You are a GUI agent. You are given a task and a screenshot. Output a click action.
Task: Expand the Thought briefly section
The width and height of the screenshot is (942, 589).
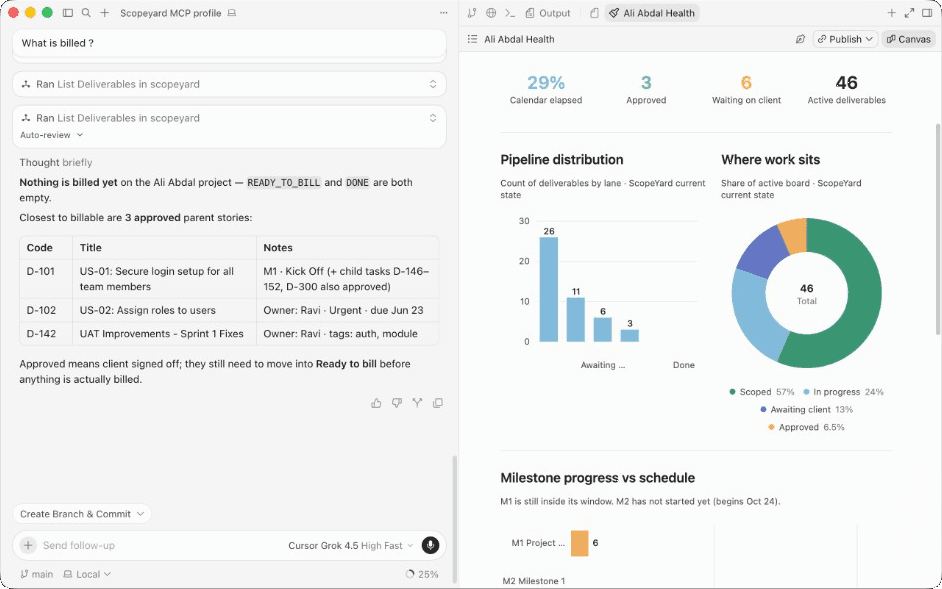click(56, 162)
